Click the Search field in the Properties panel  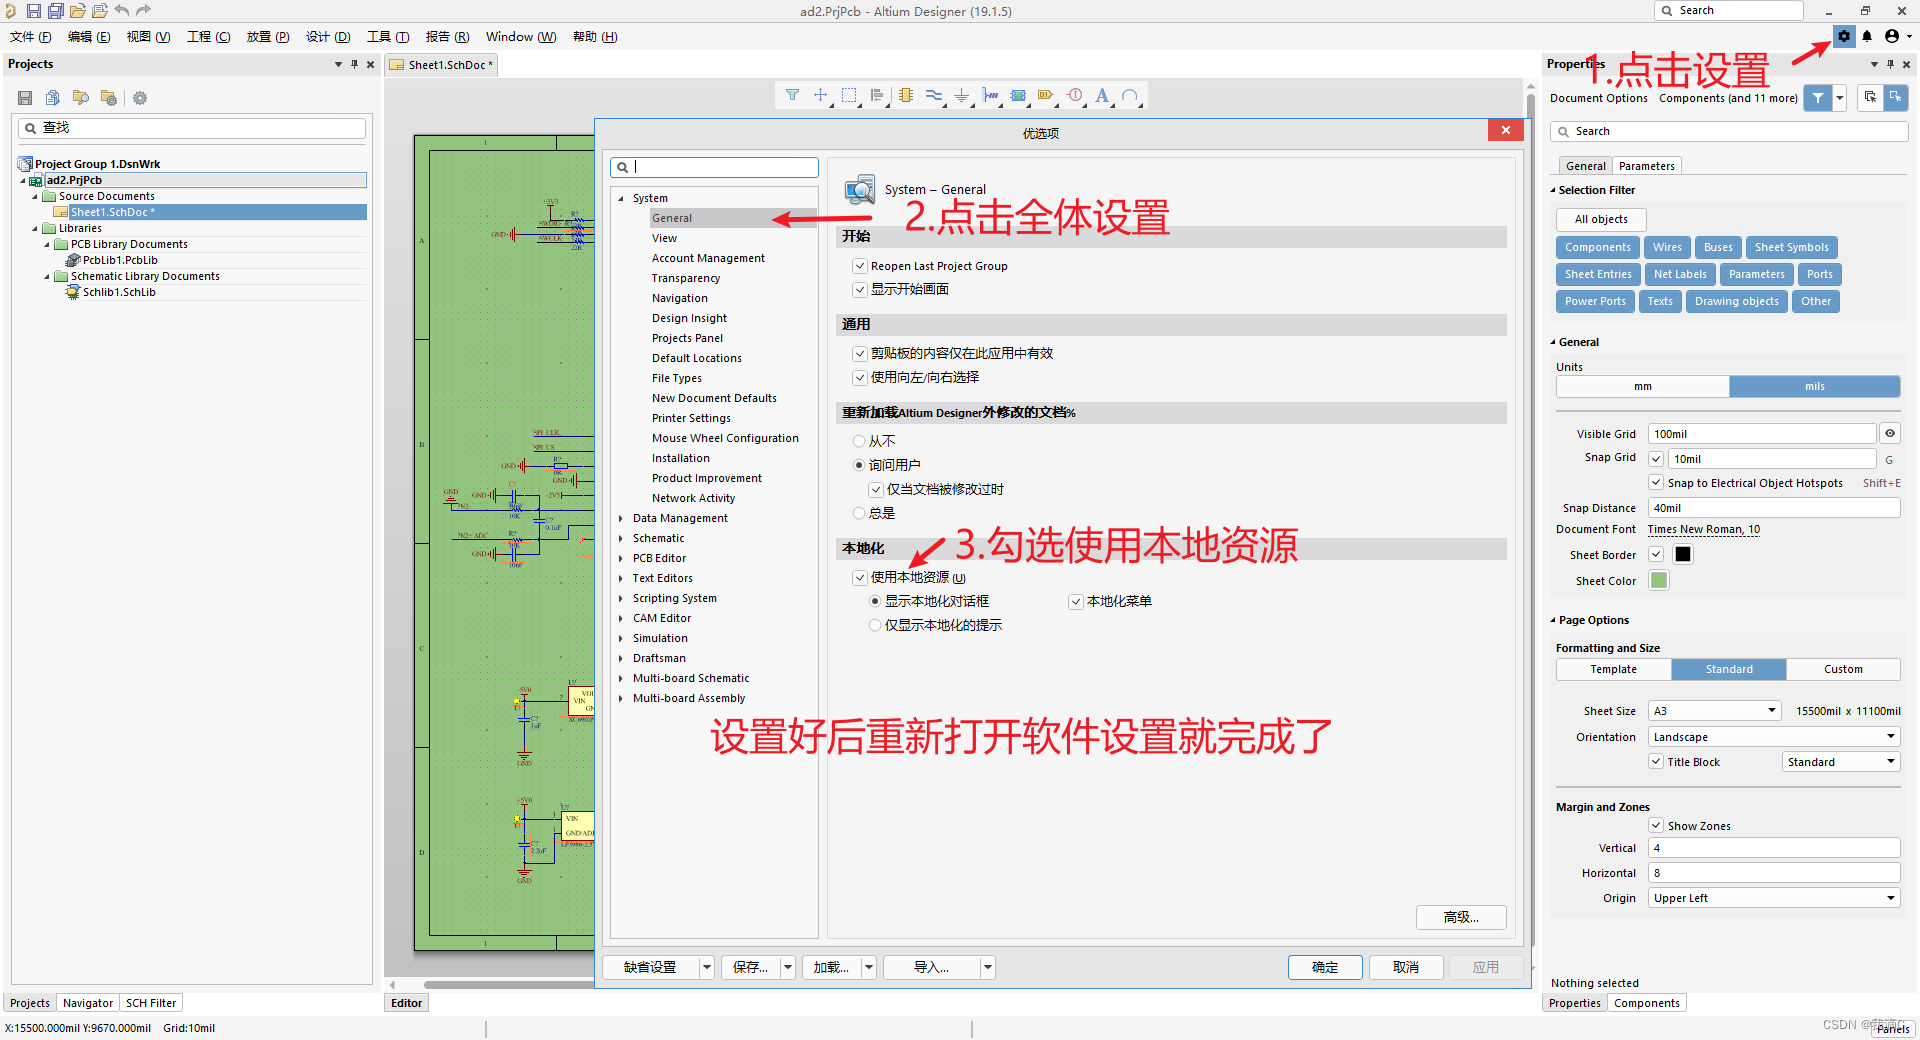point(1728,131)
